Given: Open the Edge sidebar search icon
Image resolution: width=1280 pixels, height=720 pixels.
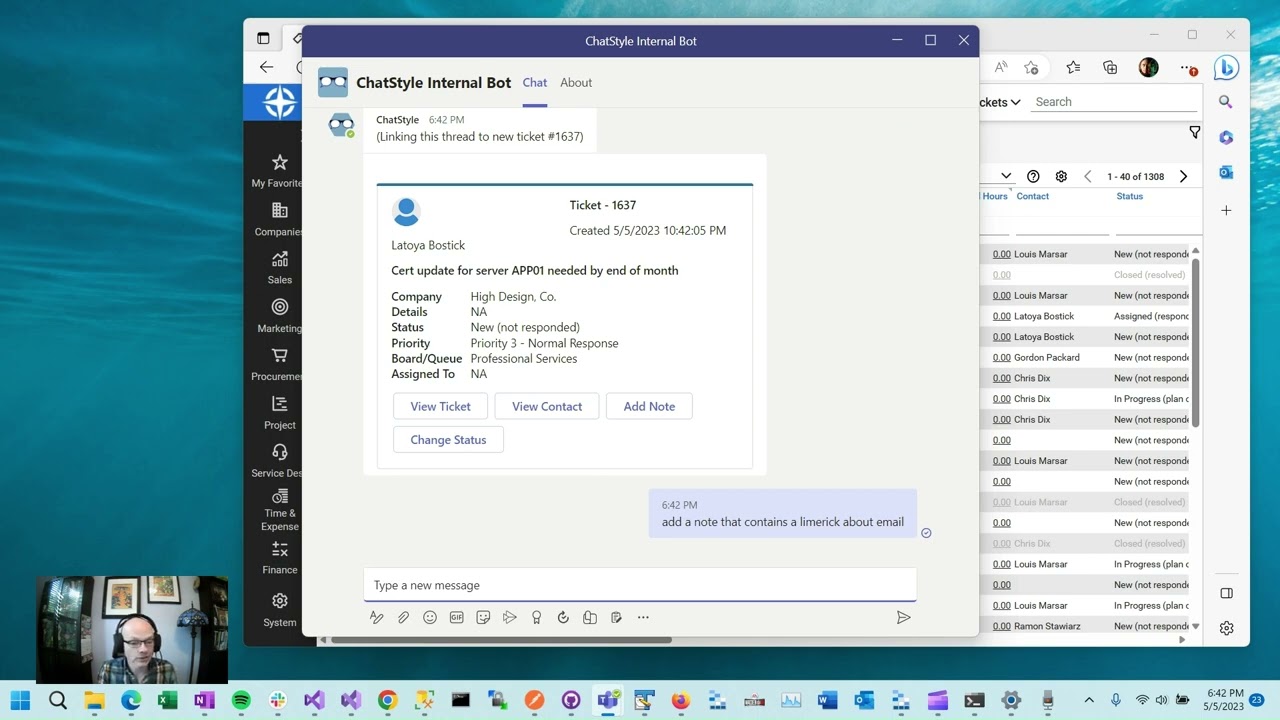Looking at the screenshot, I should pos(1226,102).
